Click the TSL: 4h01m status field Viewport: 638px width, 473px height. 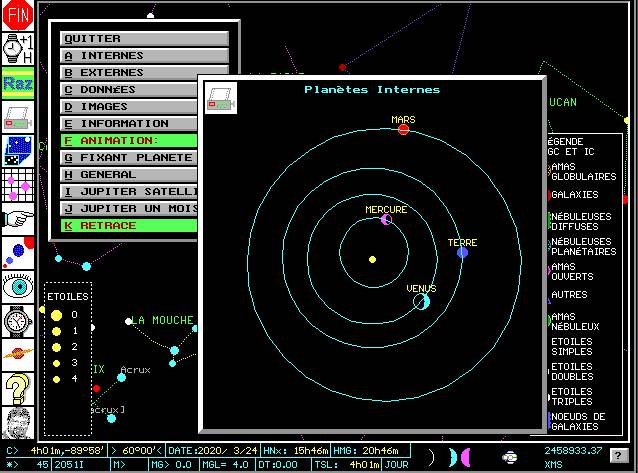(x=347, y=464)
